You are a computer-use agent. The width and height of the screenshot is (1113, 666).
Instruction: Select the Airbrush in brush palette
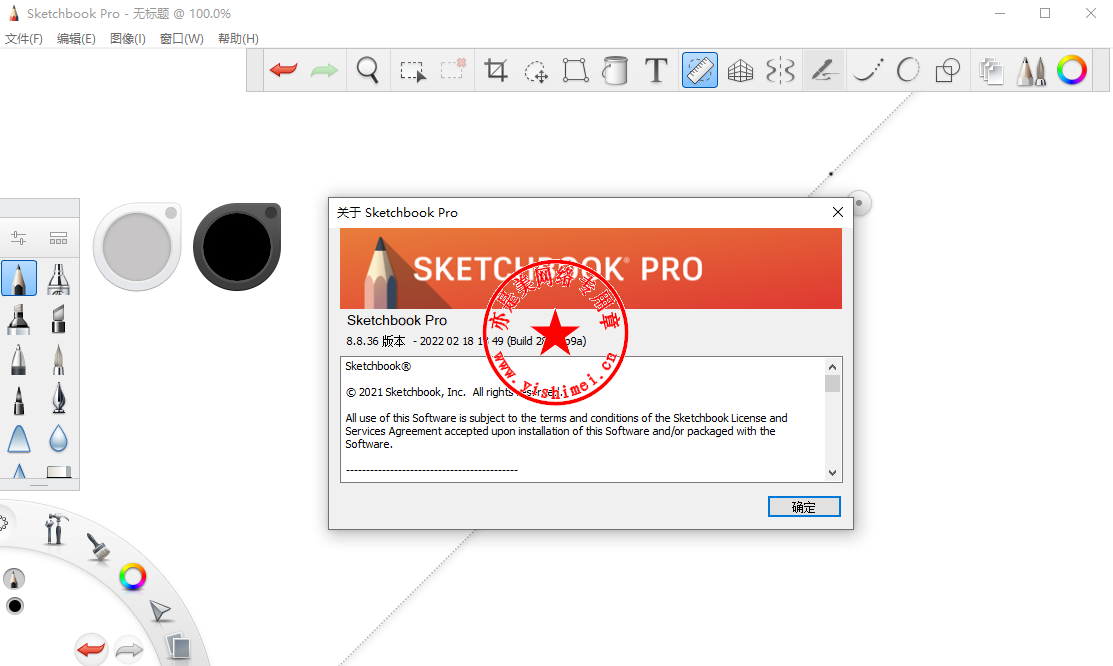pos(58,278)
